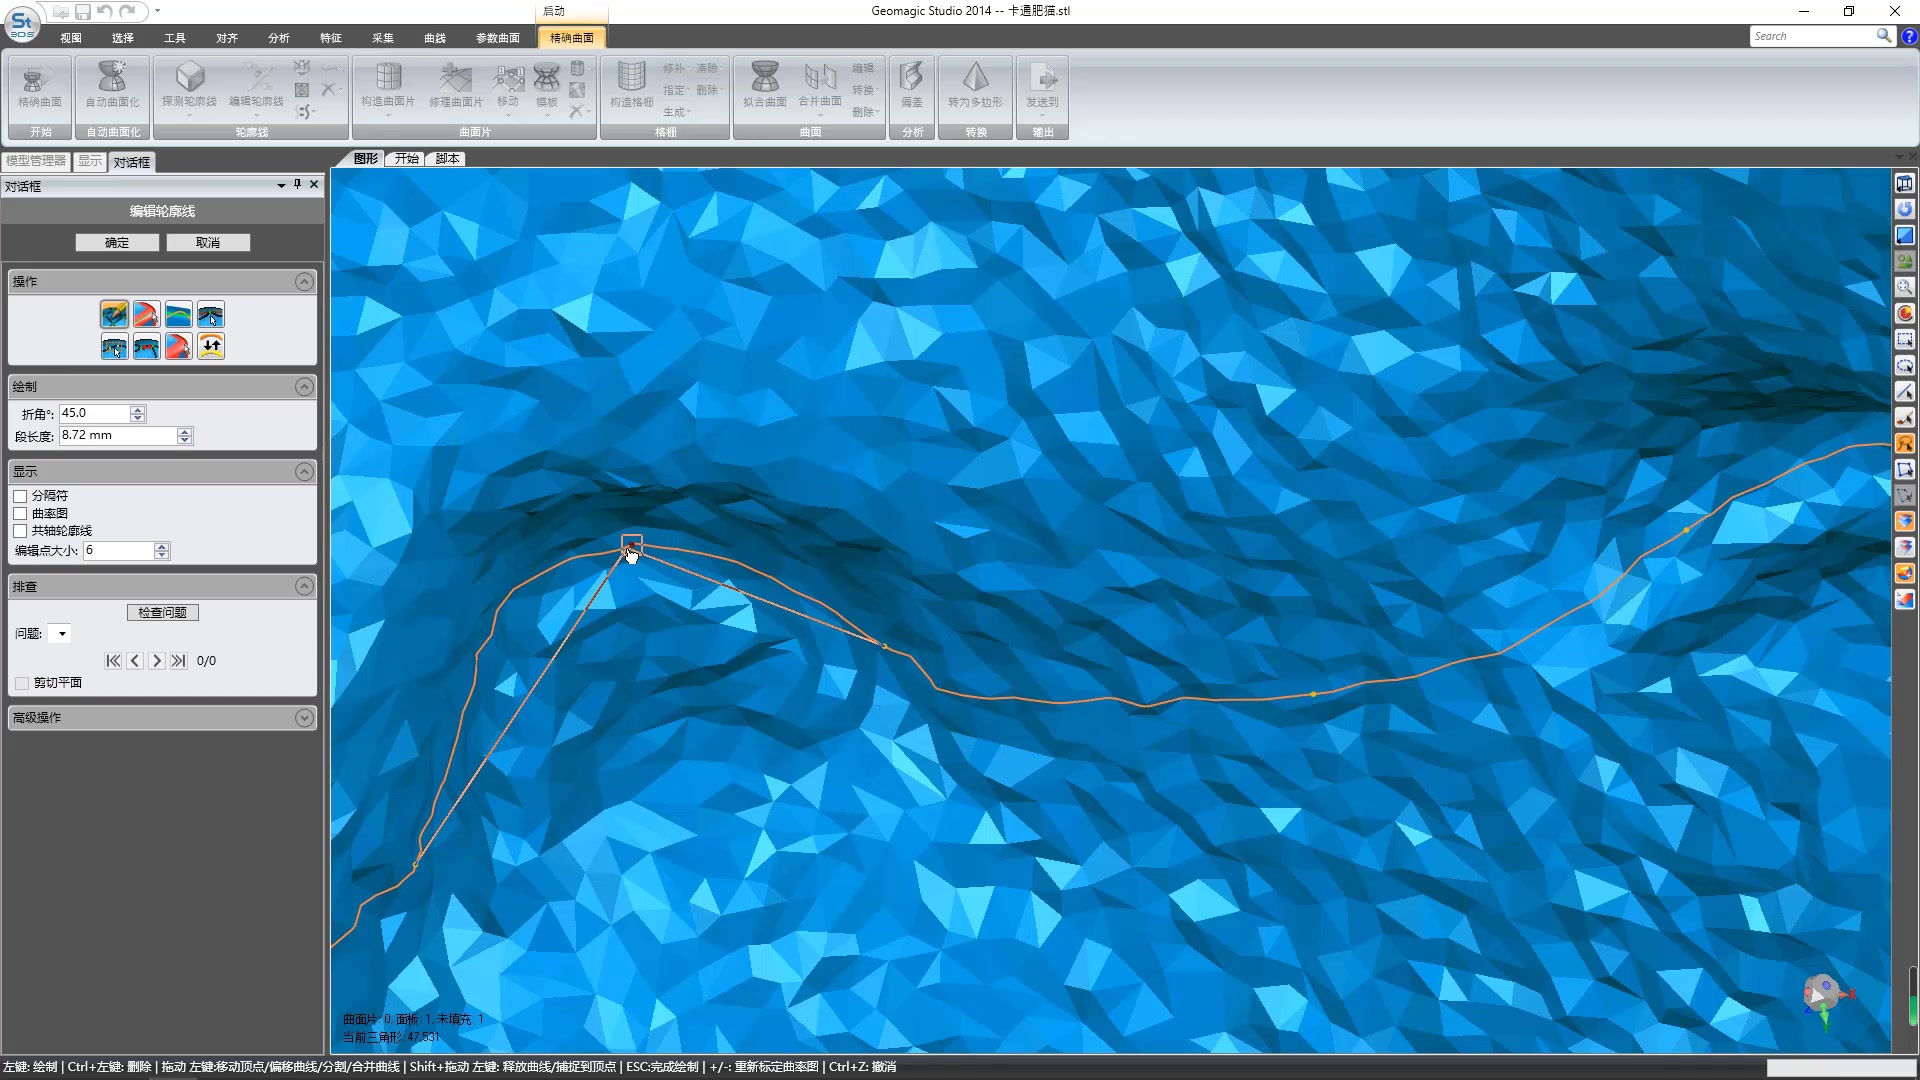Image resolution: width=1920 pixels, height=1080 pixels.
Task: Click the 段长度 input field showing 8.72 mm
Action: point(118,436)
